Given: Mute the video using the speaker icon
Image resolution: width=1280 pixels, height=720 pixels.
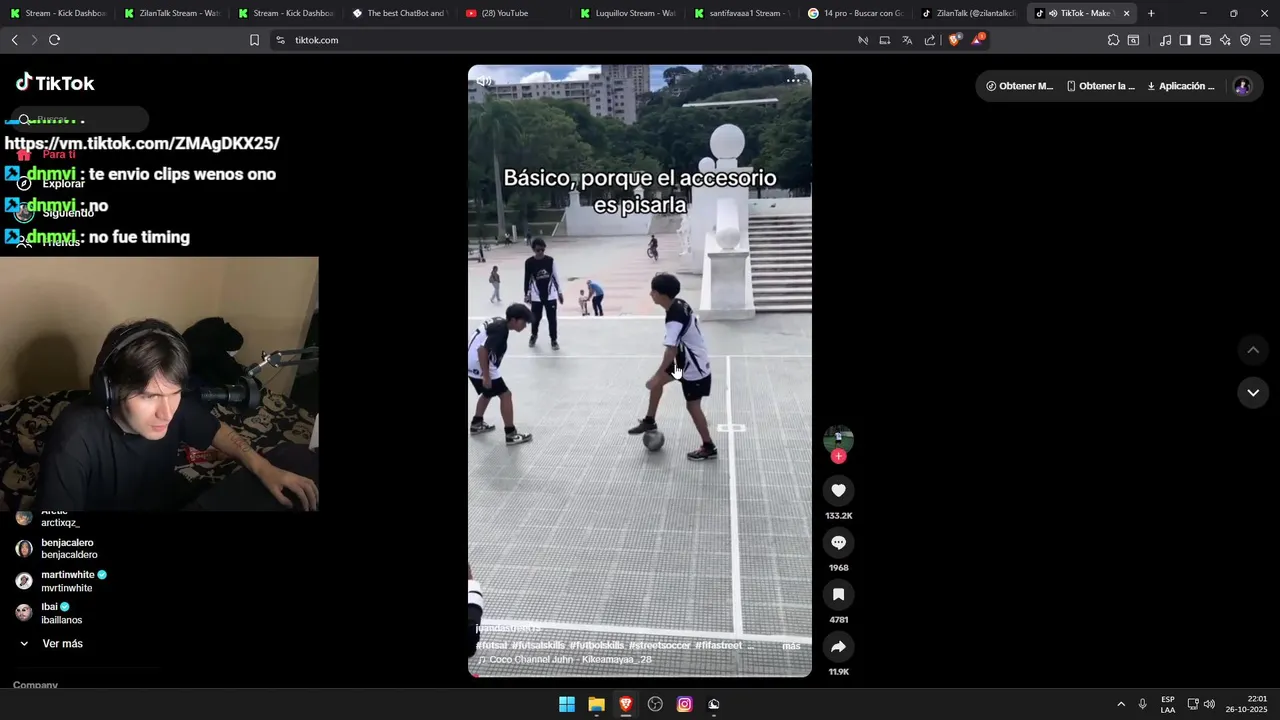Looking at the screenshot, I should tap(485, 81).
